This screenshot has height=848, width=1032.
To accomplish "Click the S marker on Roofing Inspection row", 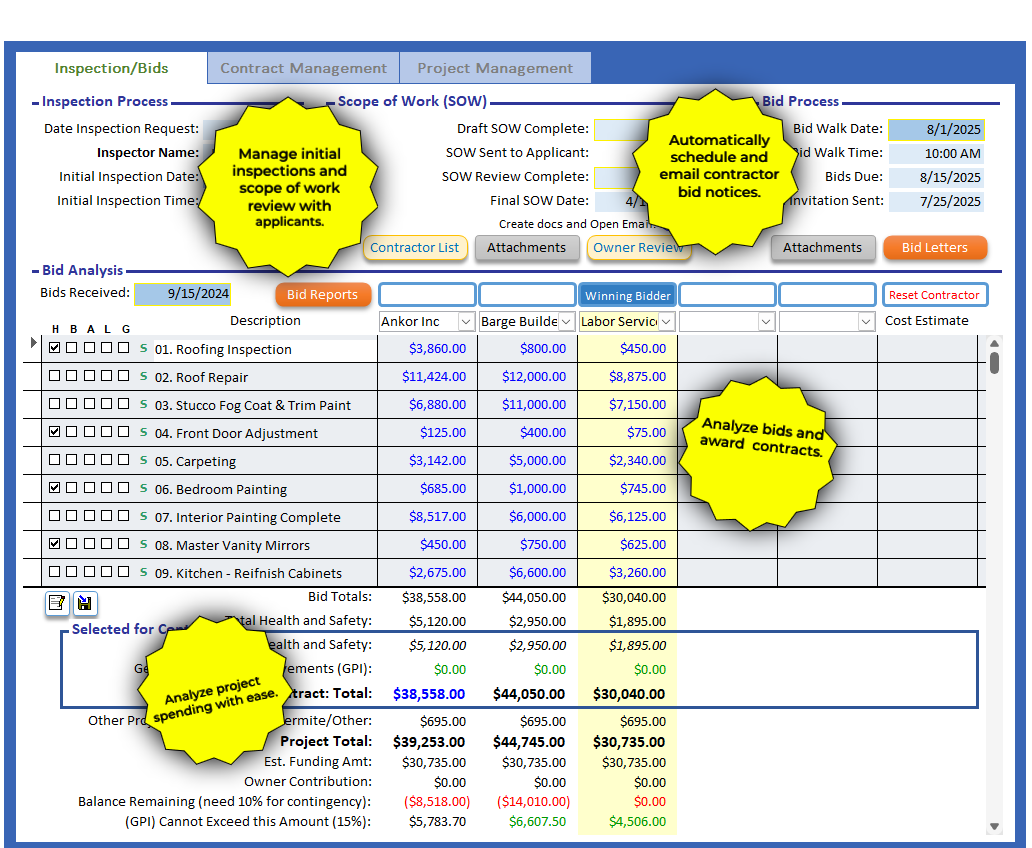I will (143, 348).
